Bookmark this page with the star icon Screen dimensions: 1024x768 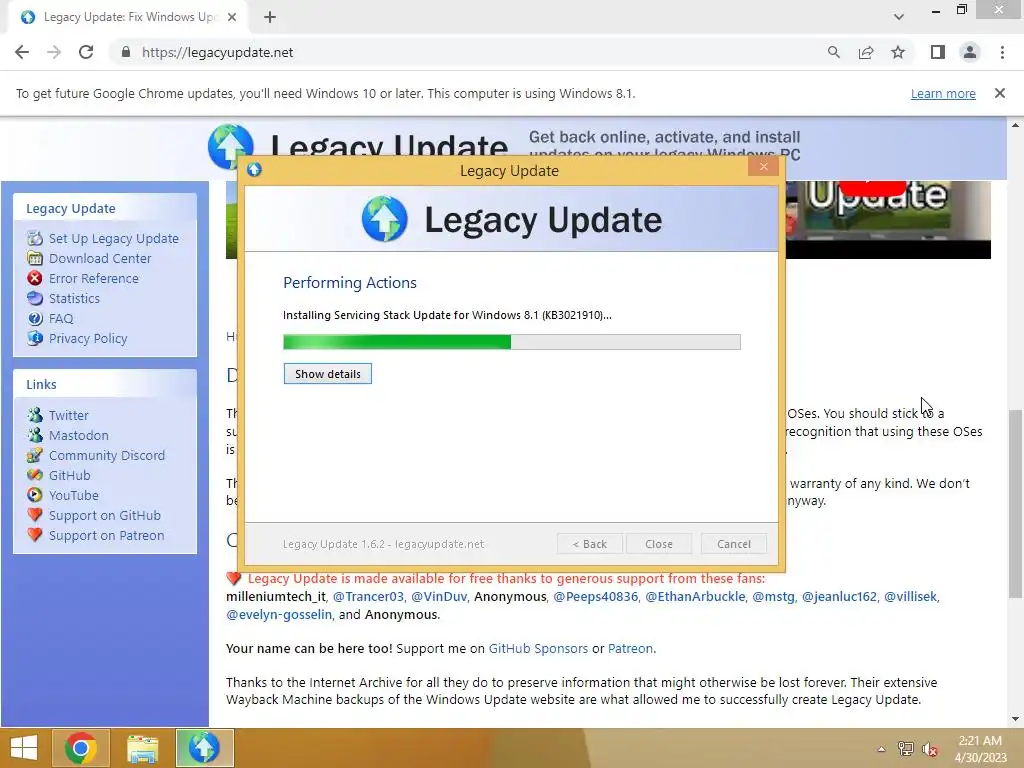898,52
